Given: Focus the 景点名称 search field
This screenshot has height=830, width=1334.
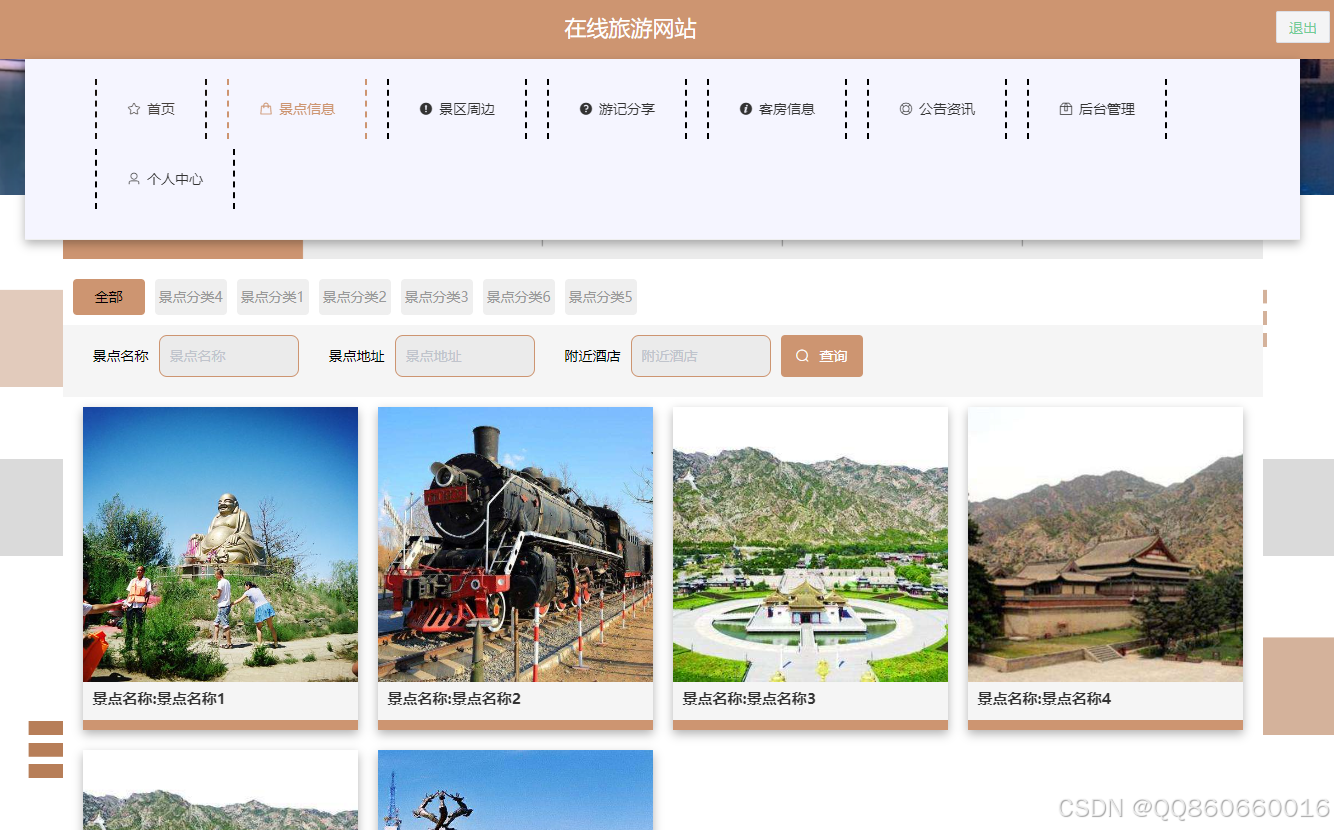Looking at the screenshot, I should point(229,356).
